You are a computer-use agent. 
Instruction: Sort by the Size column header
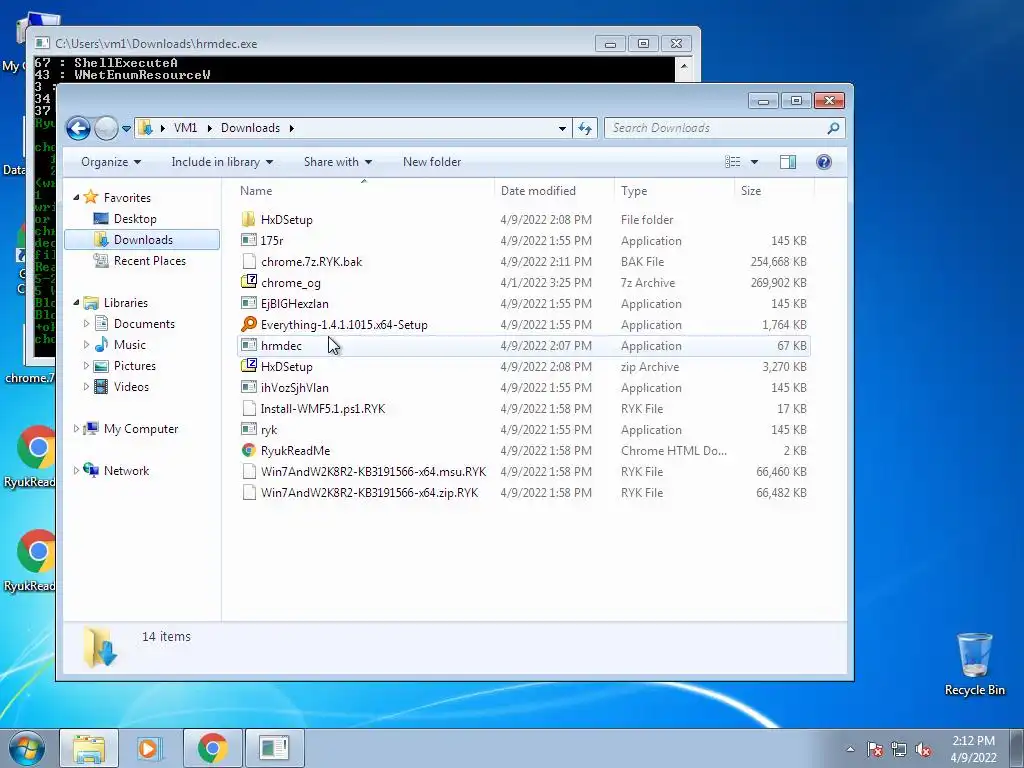(x=775, y=191)
